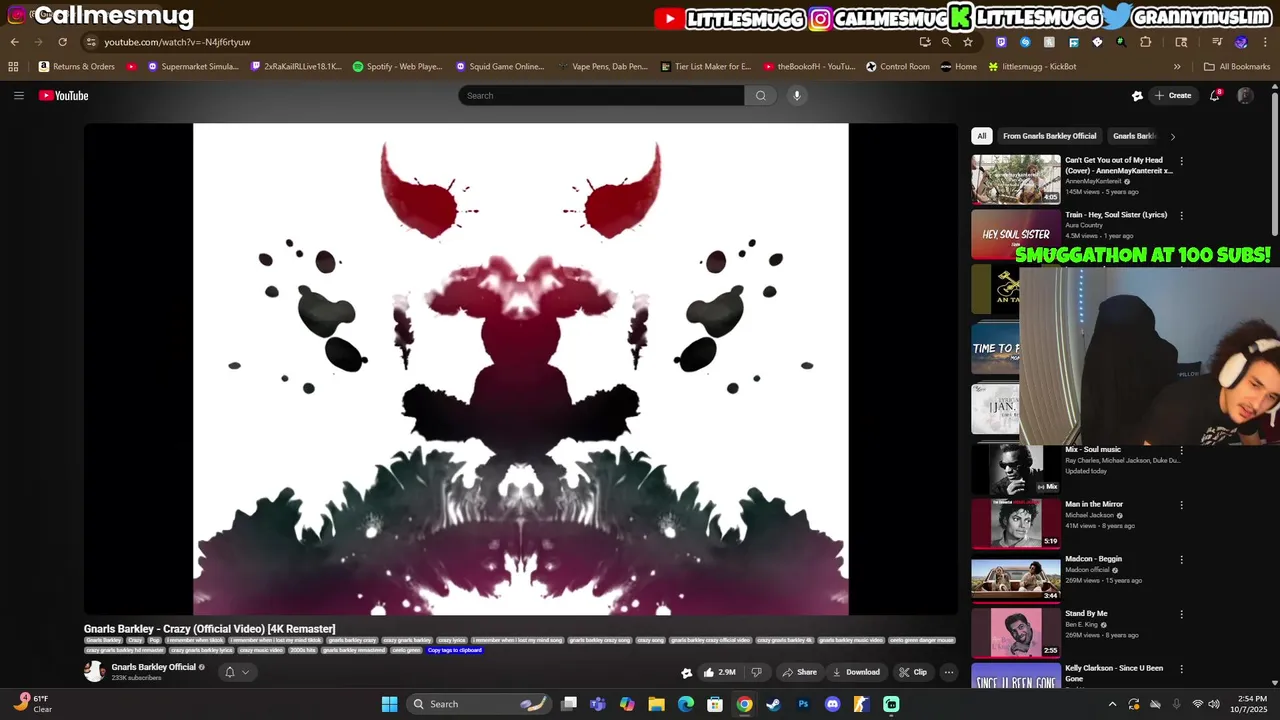Screen dimensions: 1280x720
Task: Open the Windows Start menu
Action: coord(390,704)
